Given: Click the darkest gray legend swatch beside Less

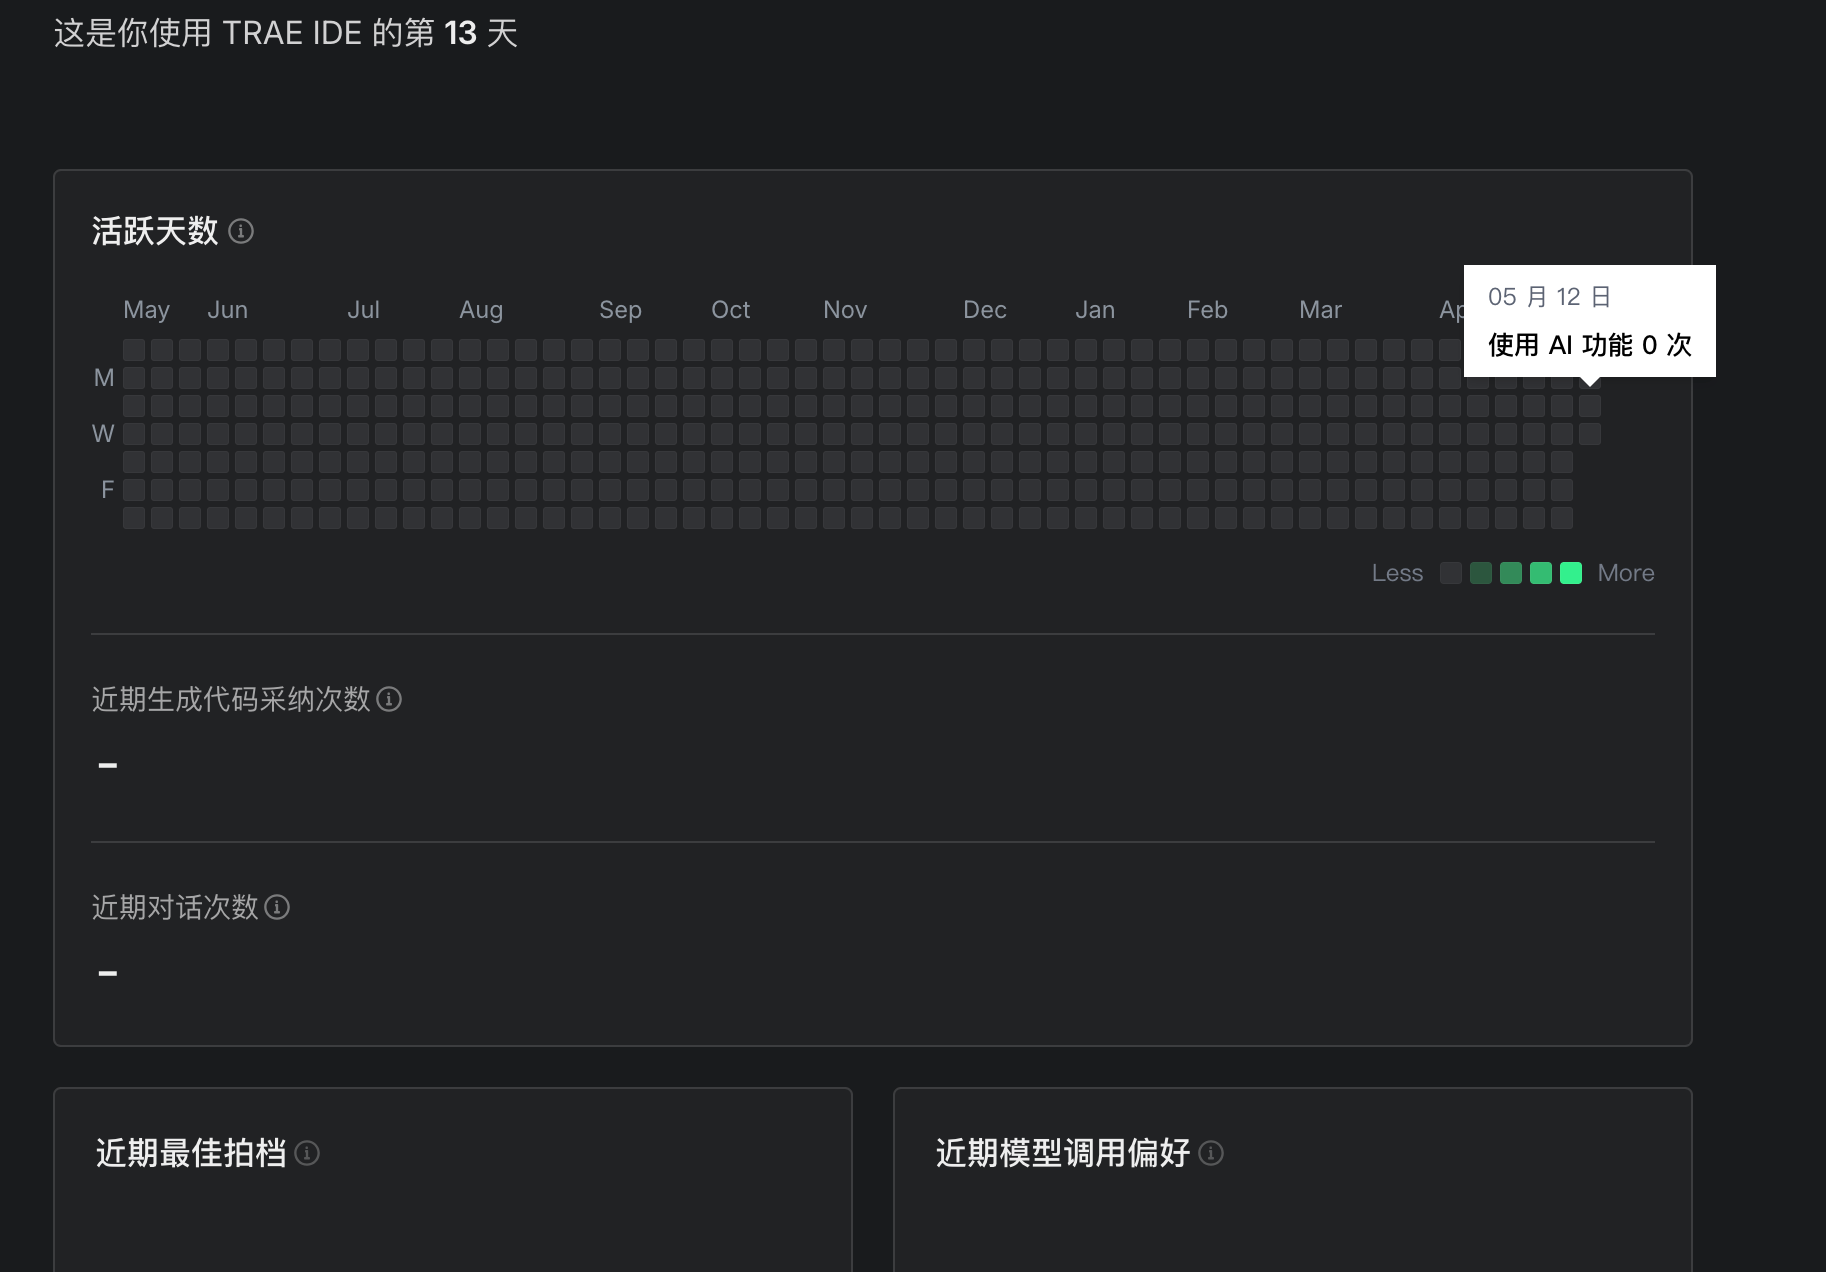Looking at the screenshot, I should pos(1451,573).
